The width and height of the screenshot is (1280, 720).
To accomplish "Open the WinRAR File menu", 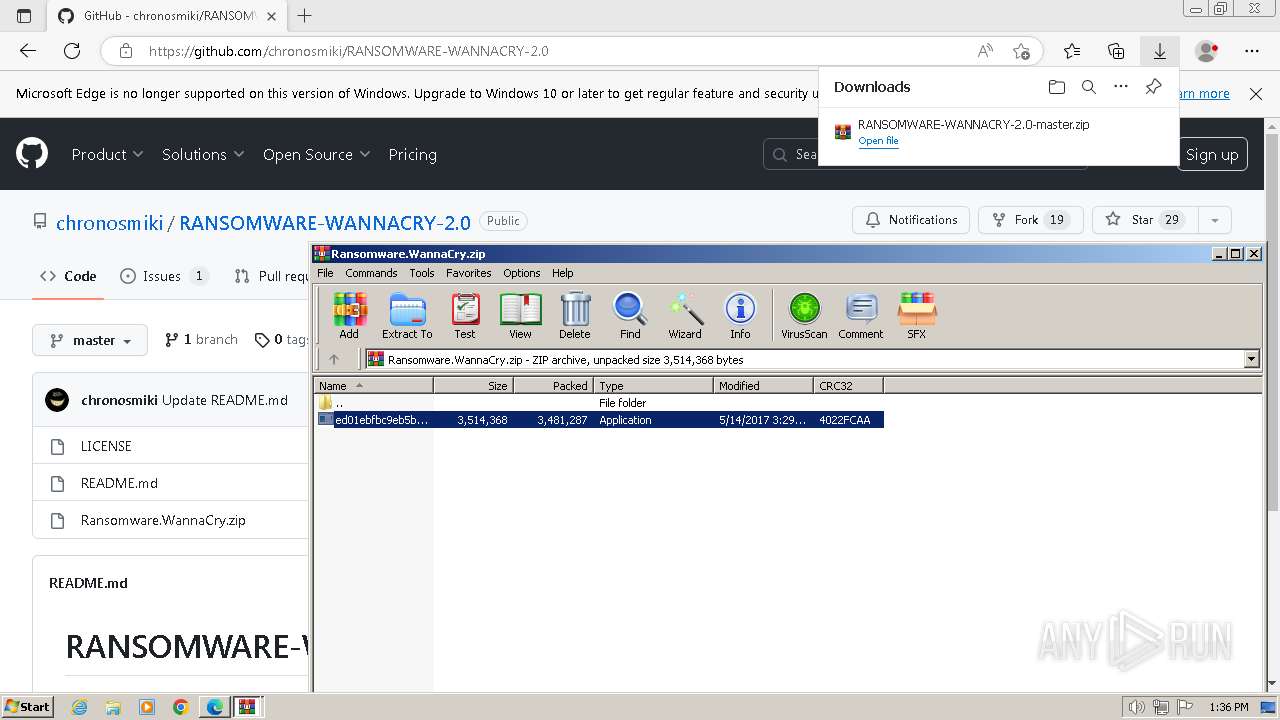I will (325, 273).
